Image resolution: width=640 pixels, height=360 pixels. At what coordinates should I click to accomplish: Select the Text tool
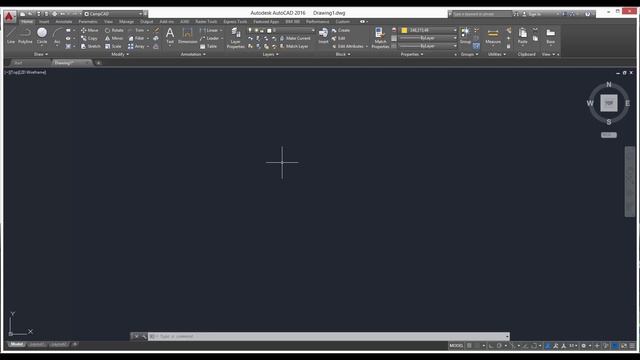click(170, 36)
